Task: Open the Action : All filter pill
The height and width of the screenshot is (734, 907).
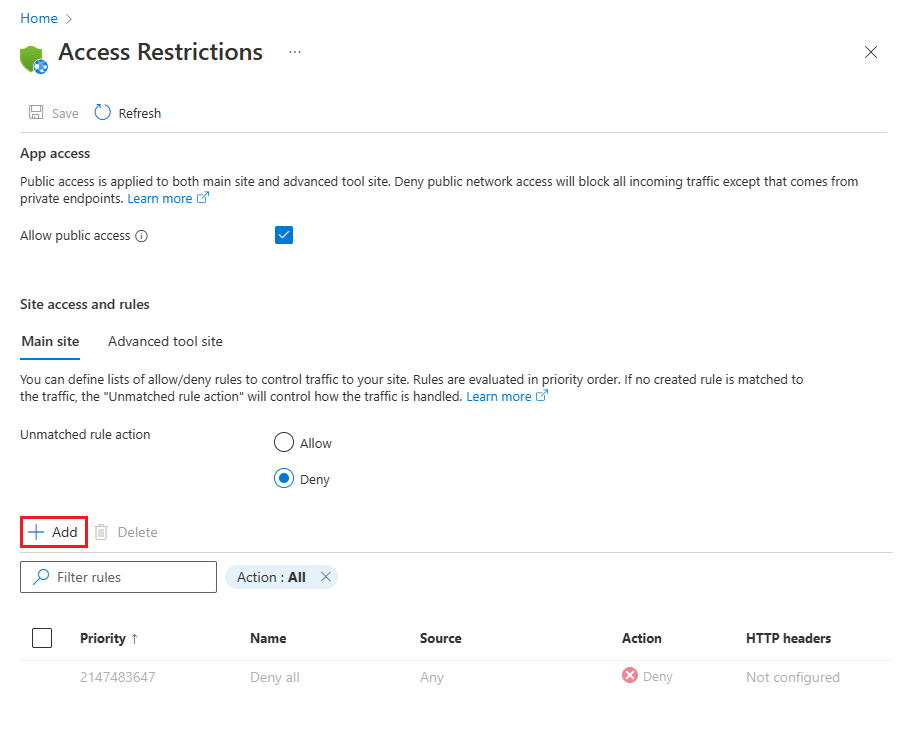Action: [x=271, y=577]
